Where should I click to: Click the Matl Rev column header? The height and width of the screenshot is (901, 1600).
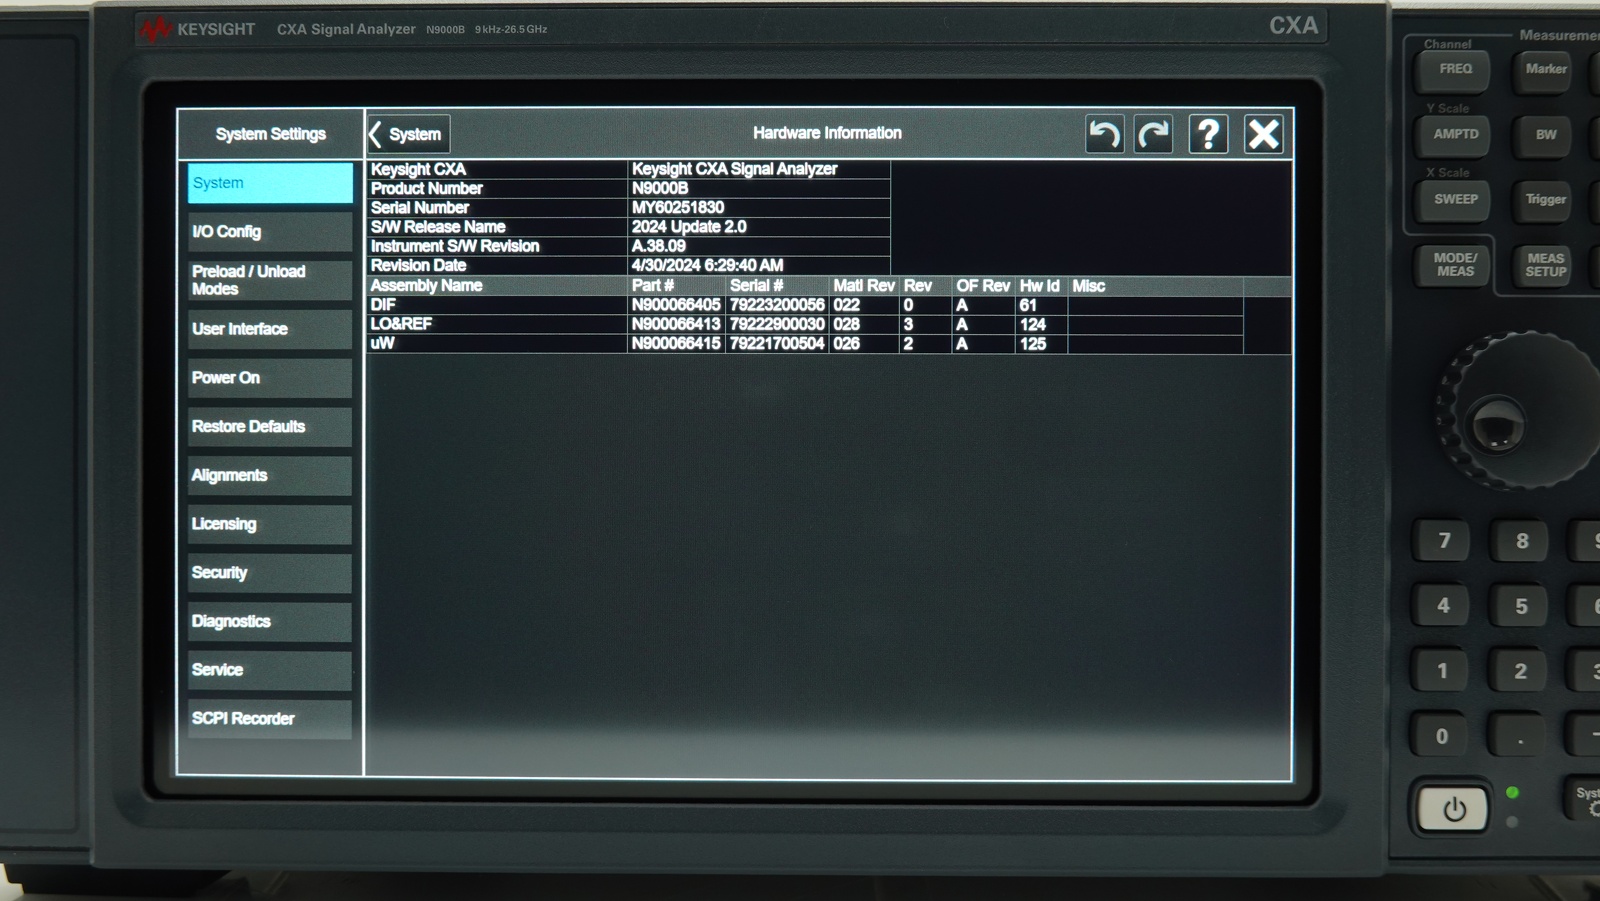pos(864,286)
